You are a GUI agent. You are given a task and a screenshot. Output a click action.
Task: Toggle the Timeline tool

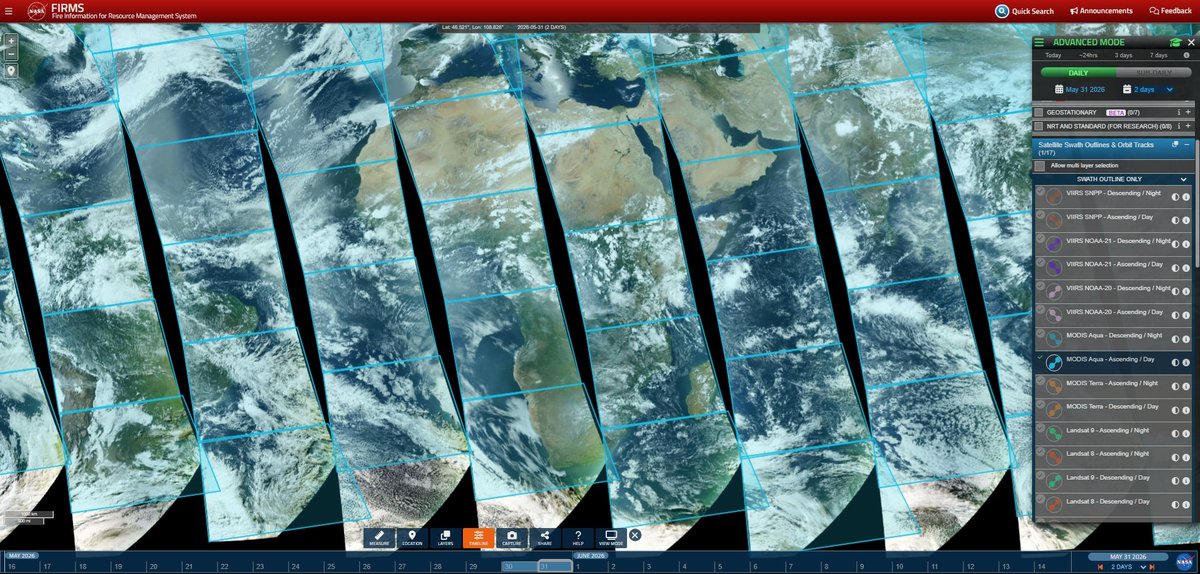tap(478, 538)
